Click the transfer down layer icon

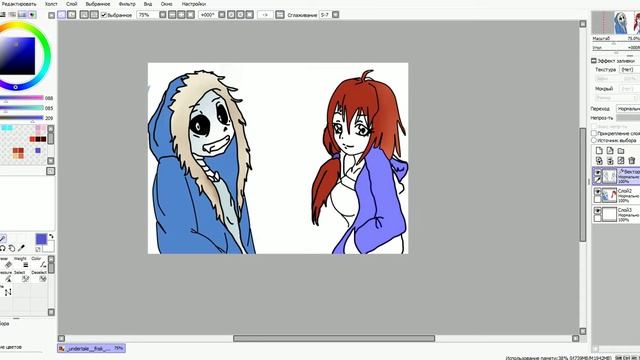click(x=599, y=160)
